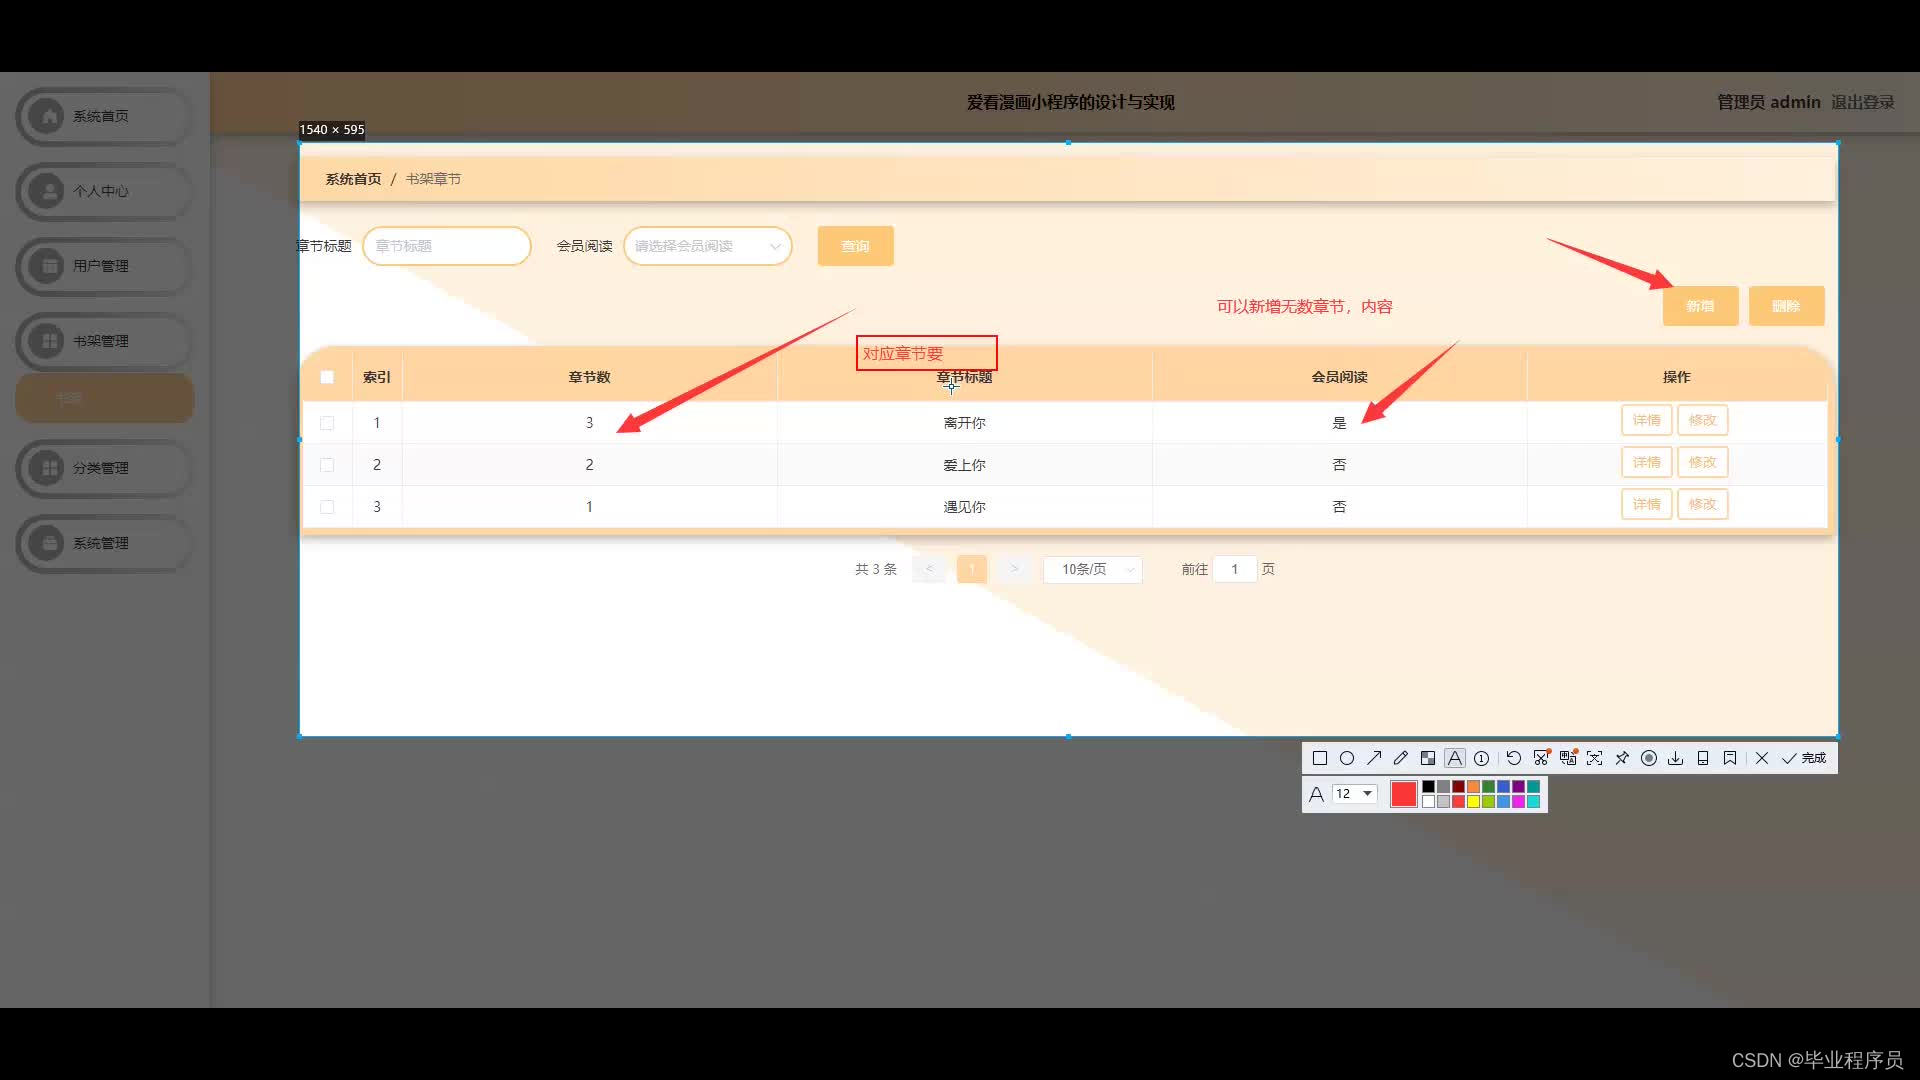The width and height of the screenshot is (1920, 1080).
Task: Check the row for 遇见你
Action: (327, 507)
